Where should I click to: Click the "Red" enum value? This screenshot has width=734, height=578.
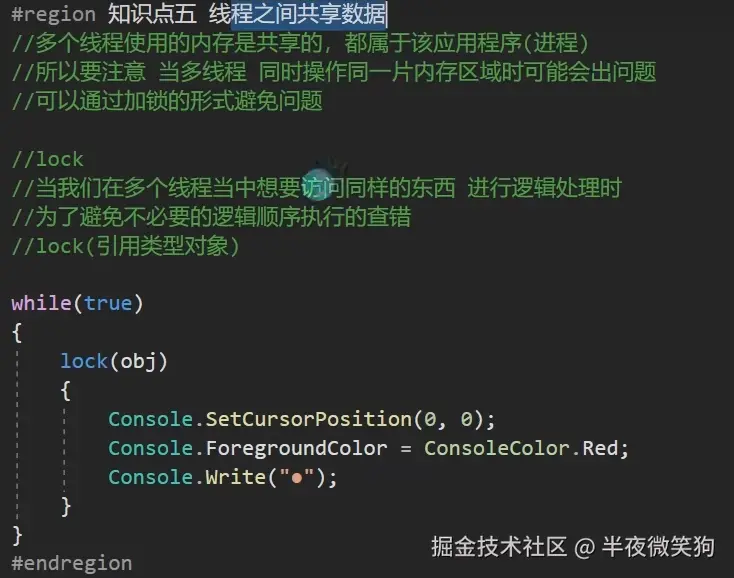(601, 447)
